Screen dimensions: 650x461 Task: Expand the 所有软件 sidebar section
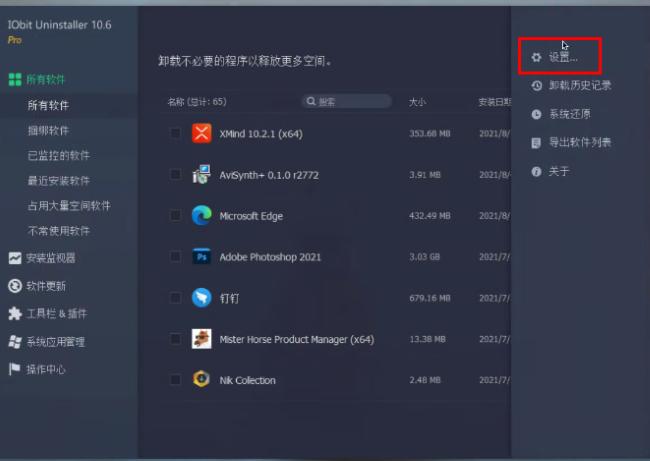[x=45, y=79]
